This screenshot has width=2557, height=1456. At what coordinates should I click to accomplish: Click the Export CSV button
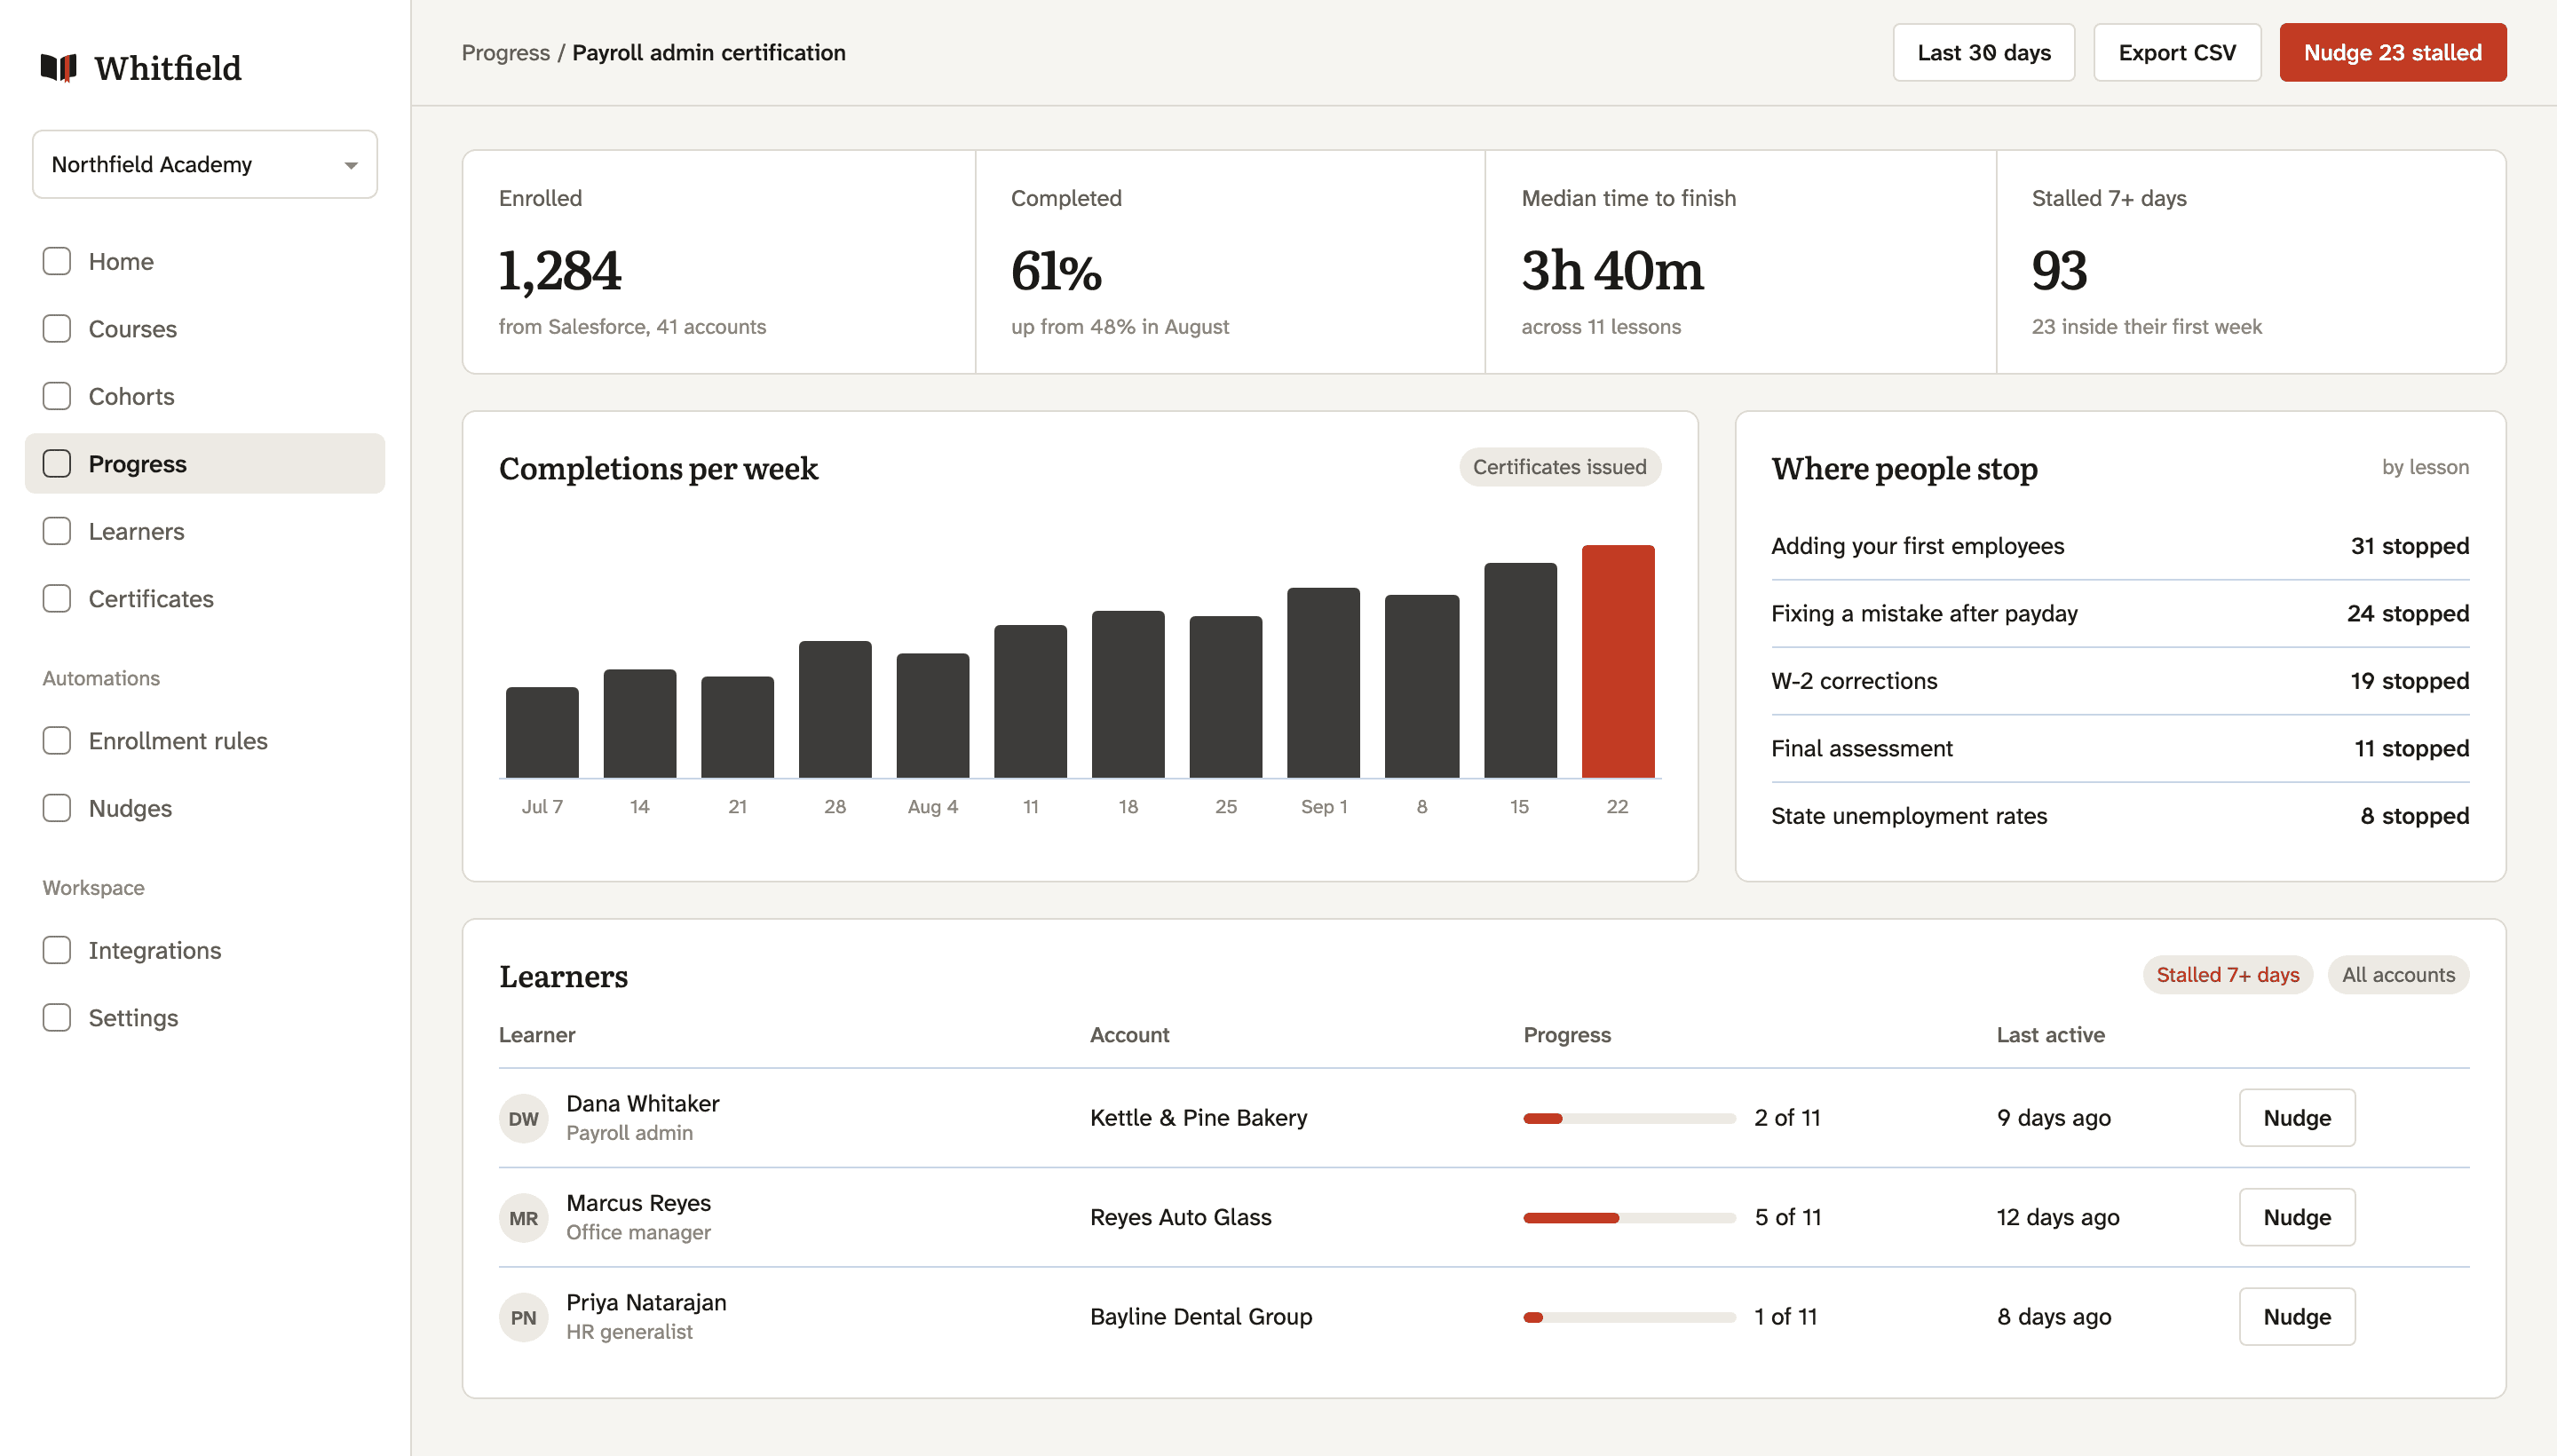click(x=2176, y=52)
